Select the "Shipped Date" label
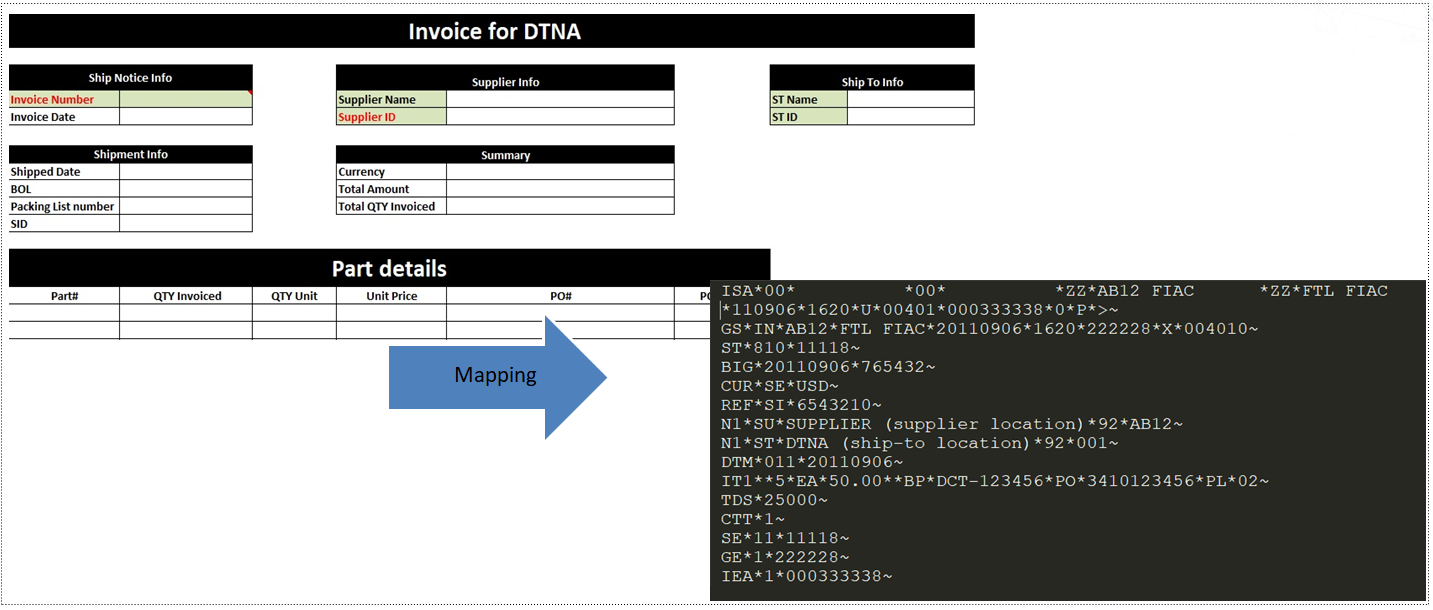1433x610 pixels. [45, 172]
